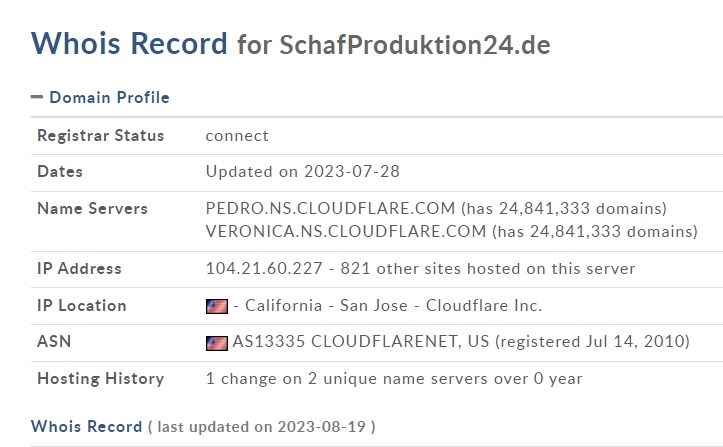
Task: Click the SchafProduktion24.de domain title
Action: pos(415,46)
